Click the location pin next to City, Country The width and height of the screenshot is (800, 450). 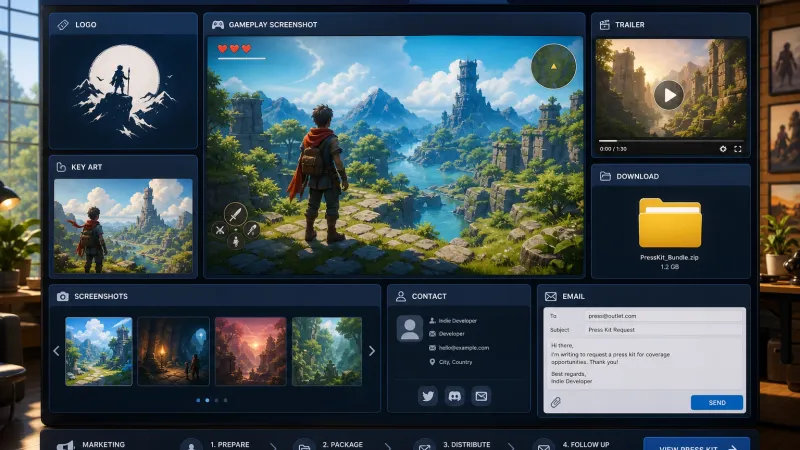click(x=432, y=362)
